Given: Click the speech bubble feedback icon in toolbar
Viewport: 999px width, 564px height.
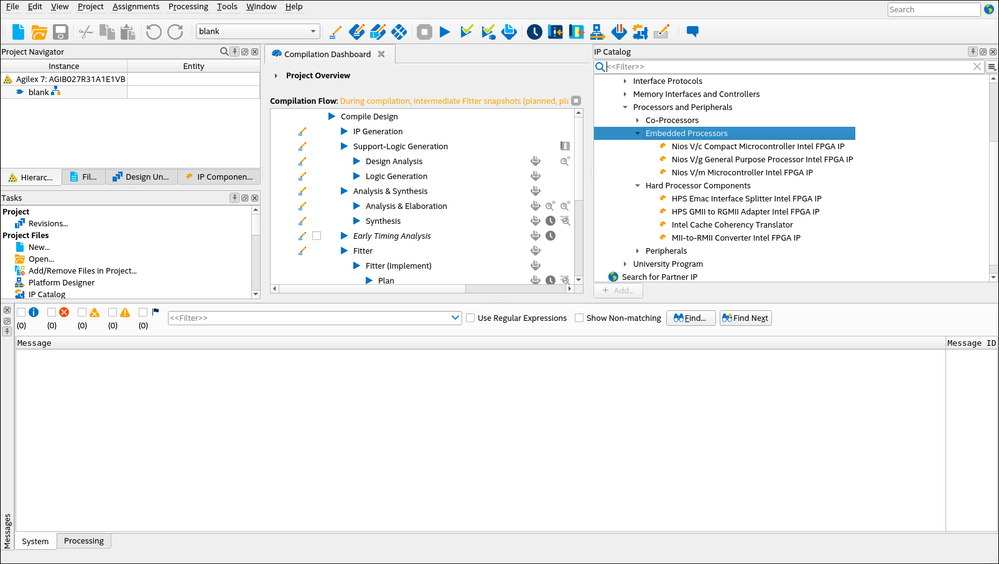Looking at the screenshot, I should point(692,32).
